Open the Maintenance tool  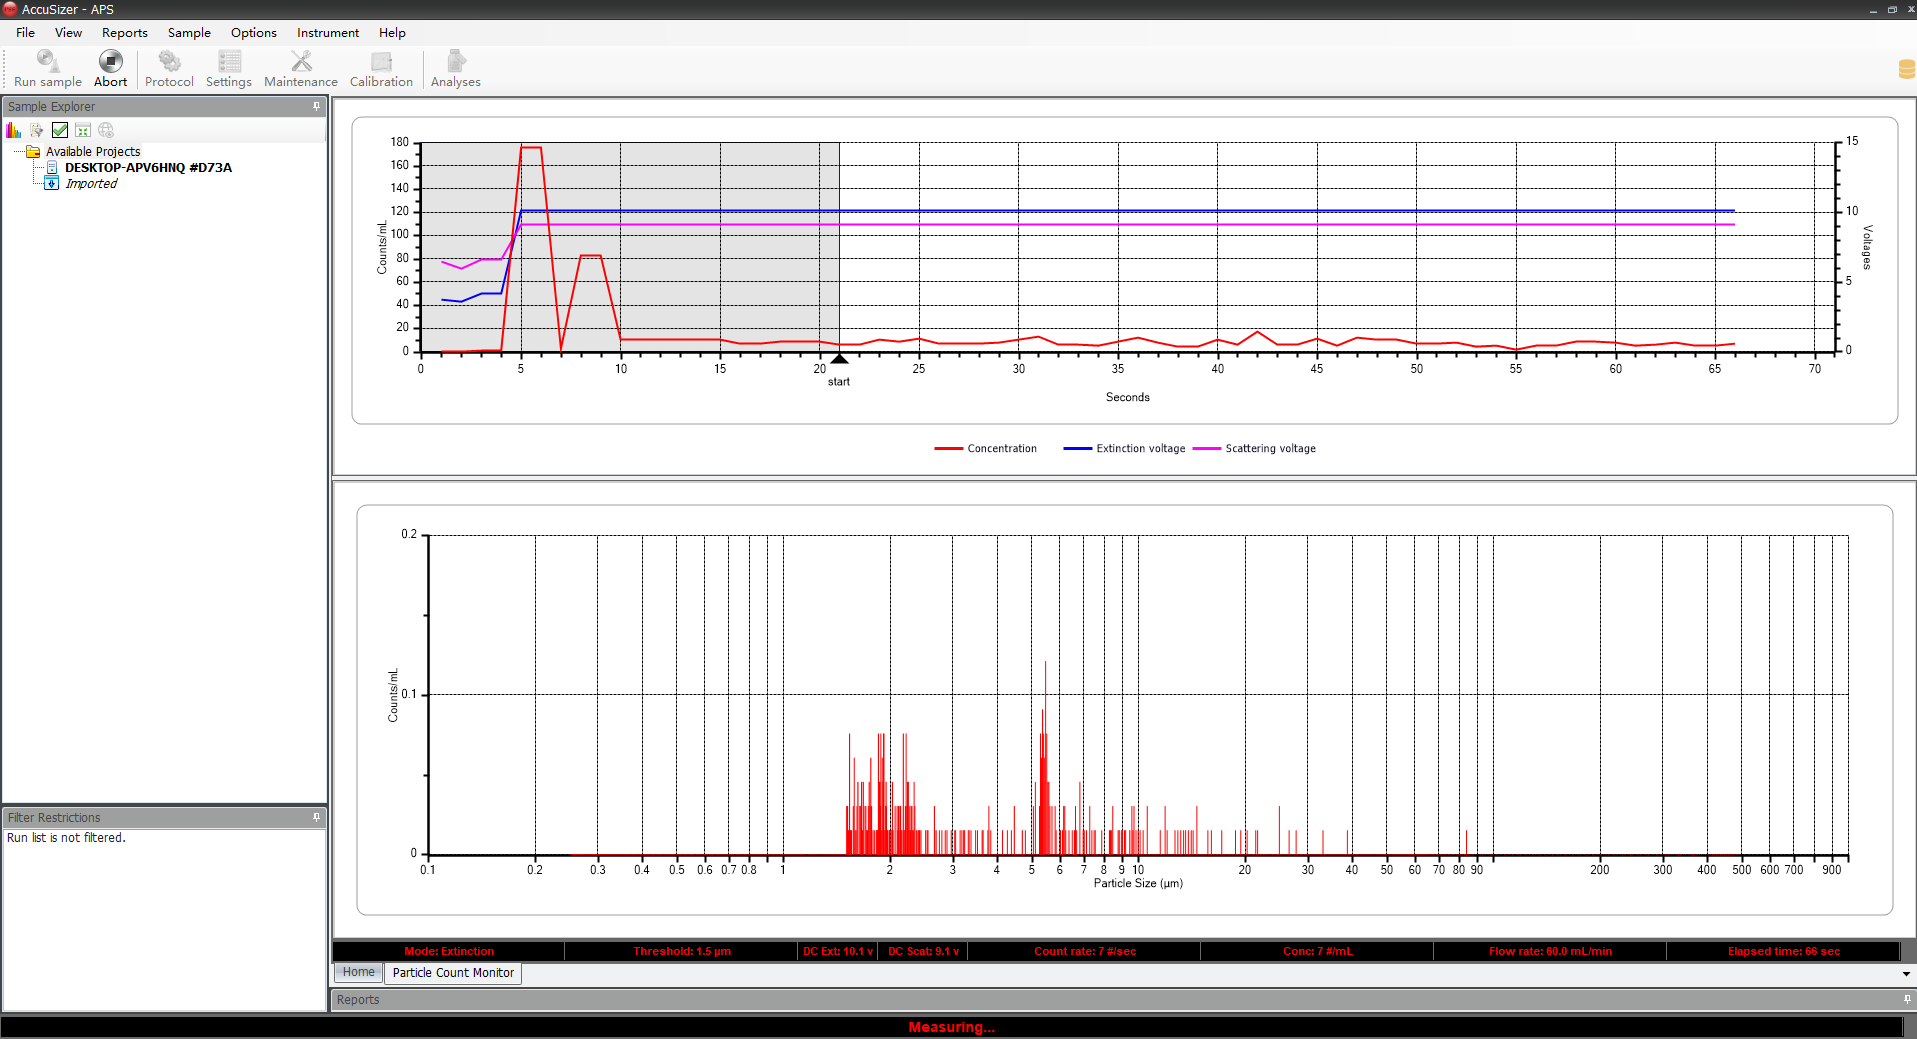[301, 69]
